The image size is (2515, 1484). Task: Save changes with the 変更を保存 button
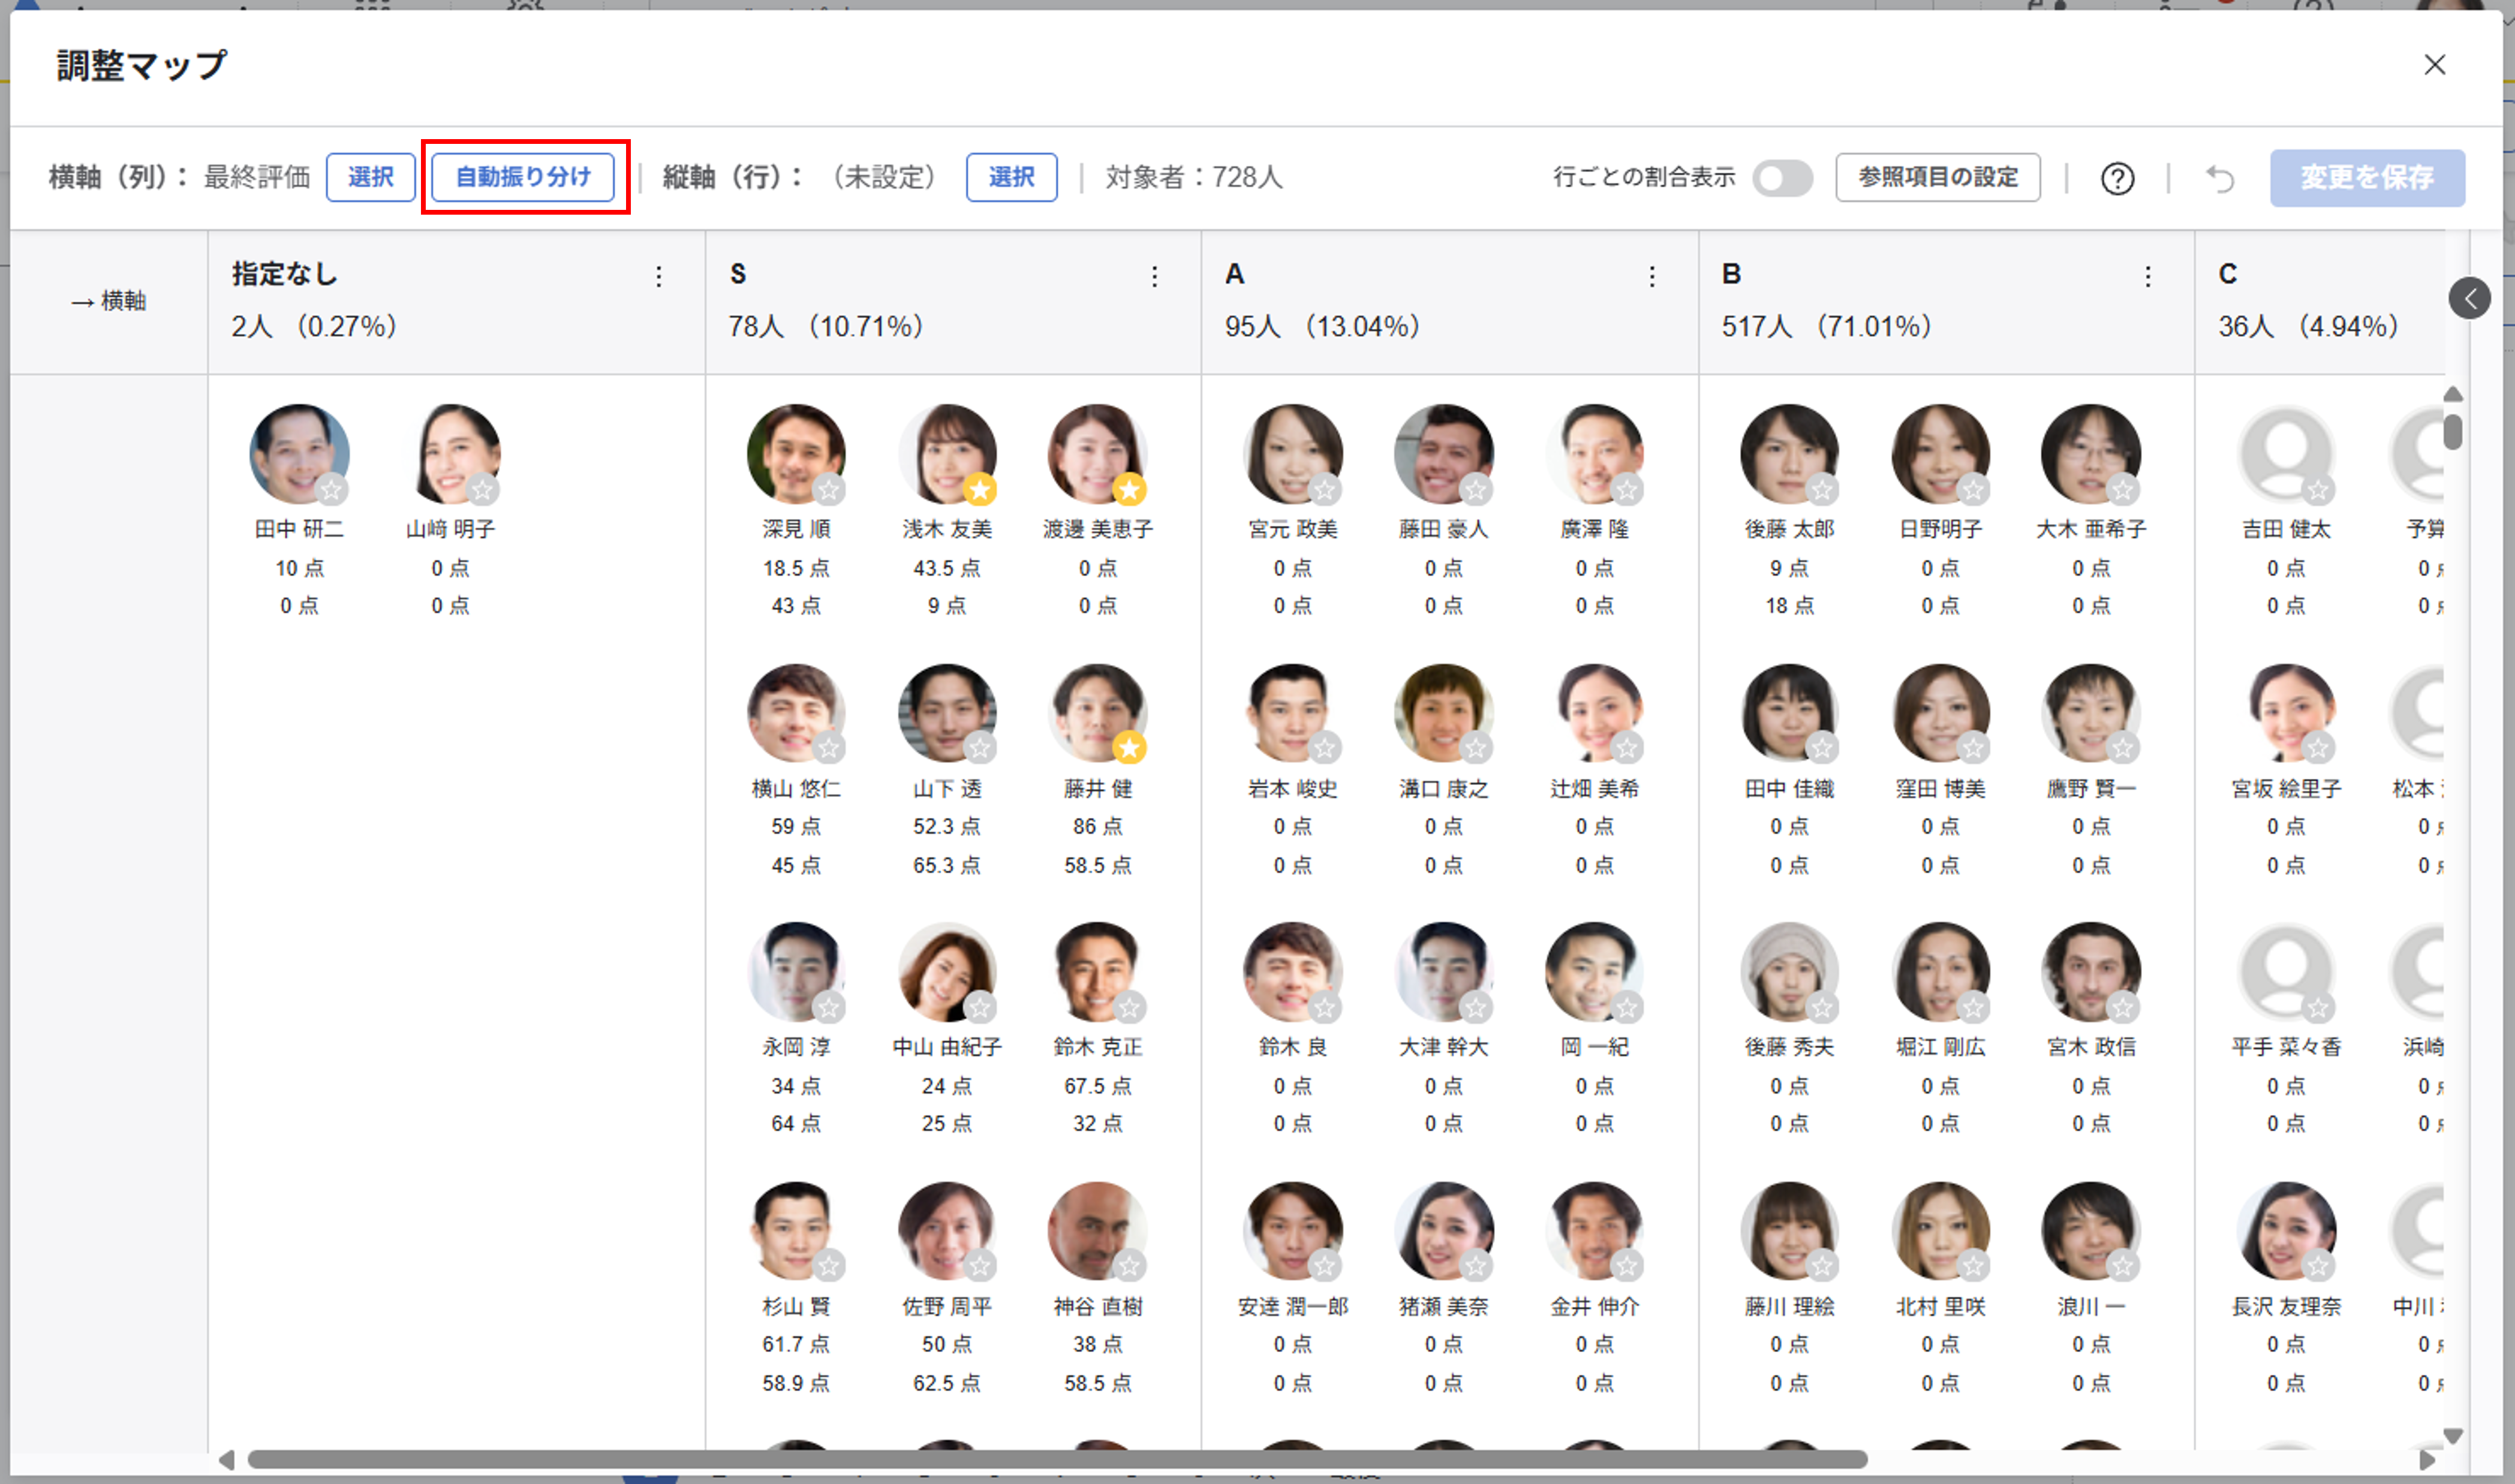(x=2366, y=177)
